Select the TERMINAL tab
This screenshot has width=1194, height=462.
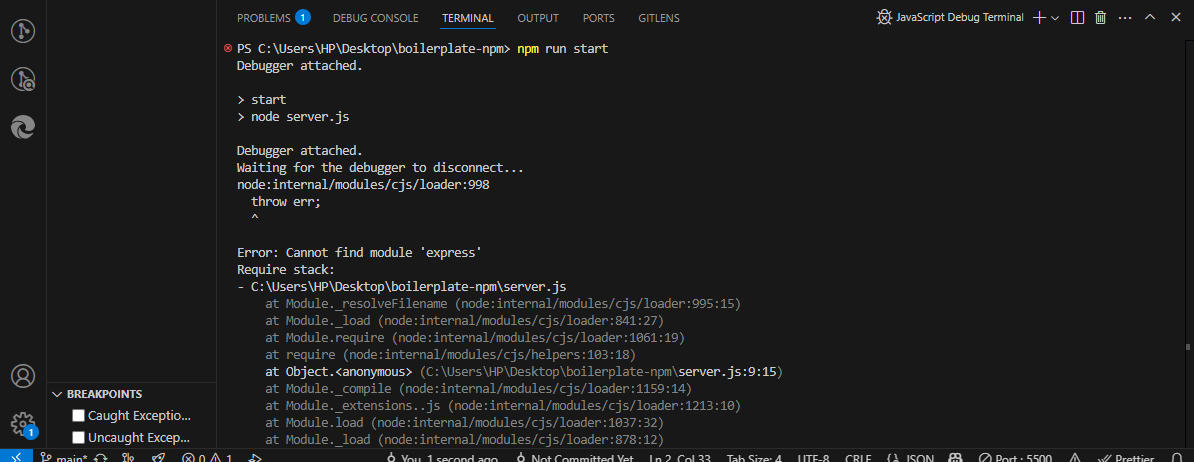[468, 18]
